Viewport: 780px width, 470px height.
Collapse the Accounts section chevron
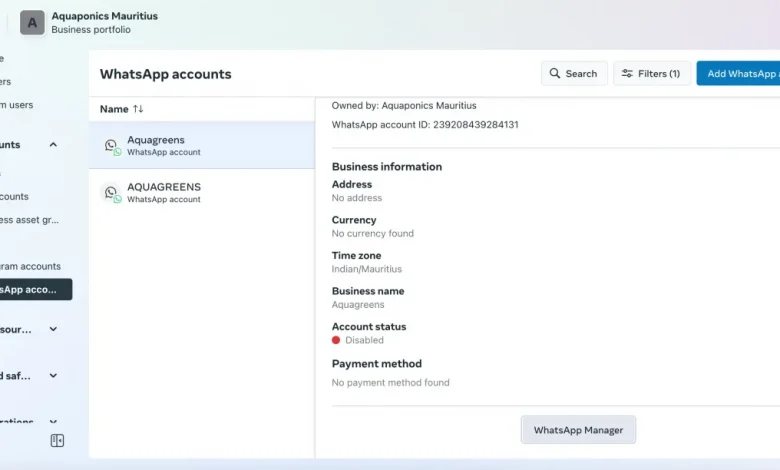click(x=53, y=145)
